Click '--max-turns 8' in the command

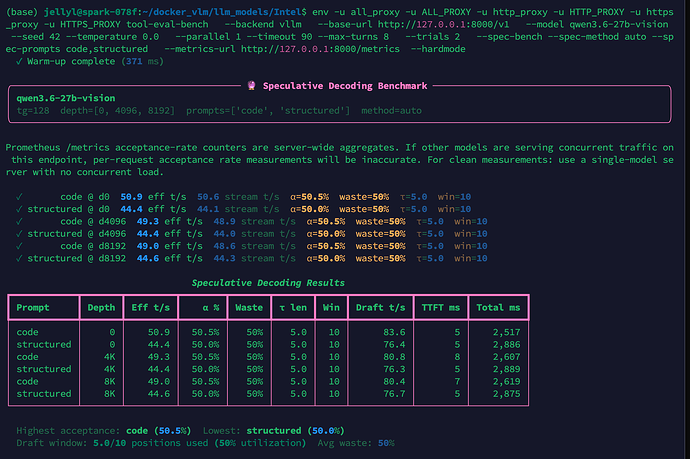click(353, 37)
